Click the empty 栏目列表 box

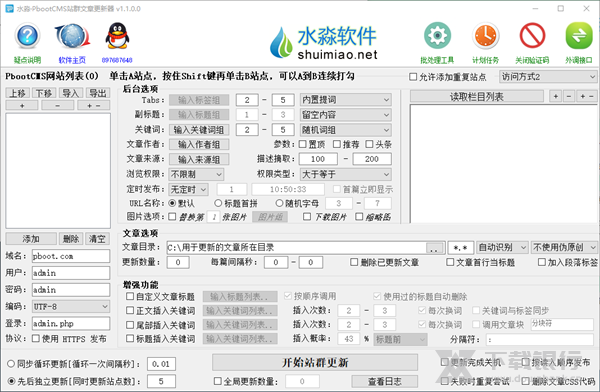pyautogui.click(x=504, y=164)
